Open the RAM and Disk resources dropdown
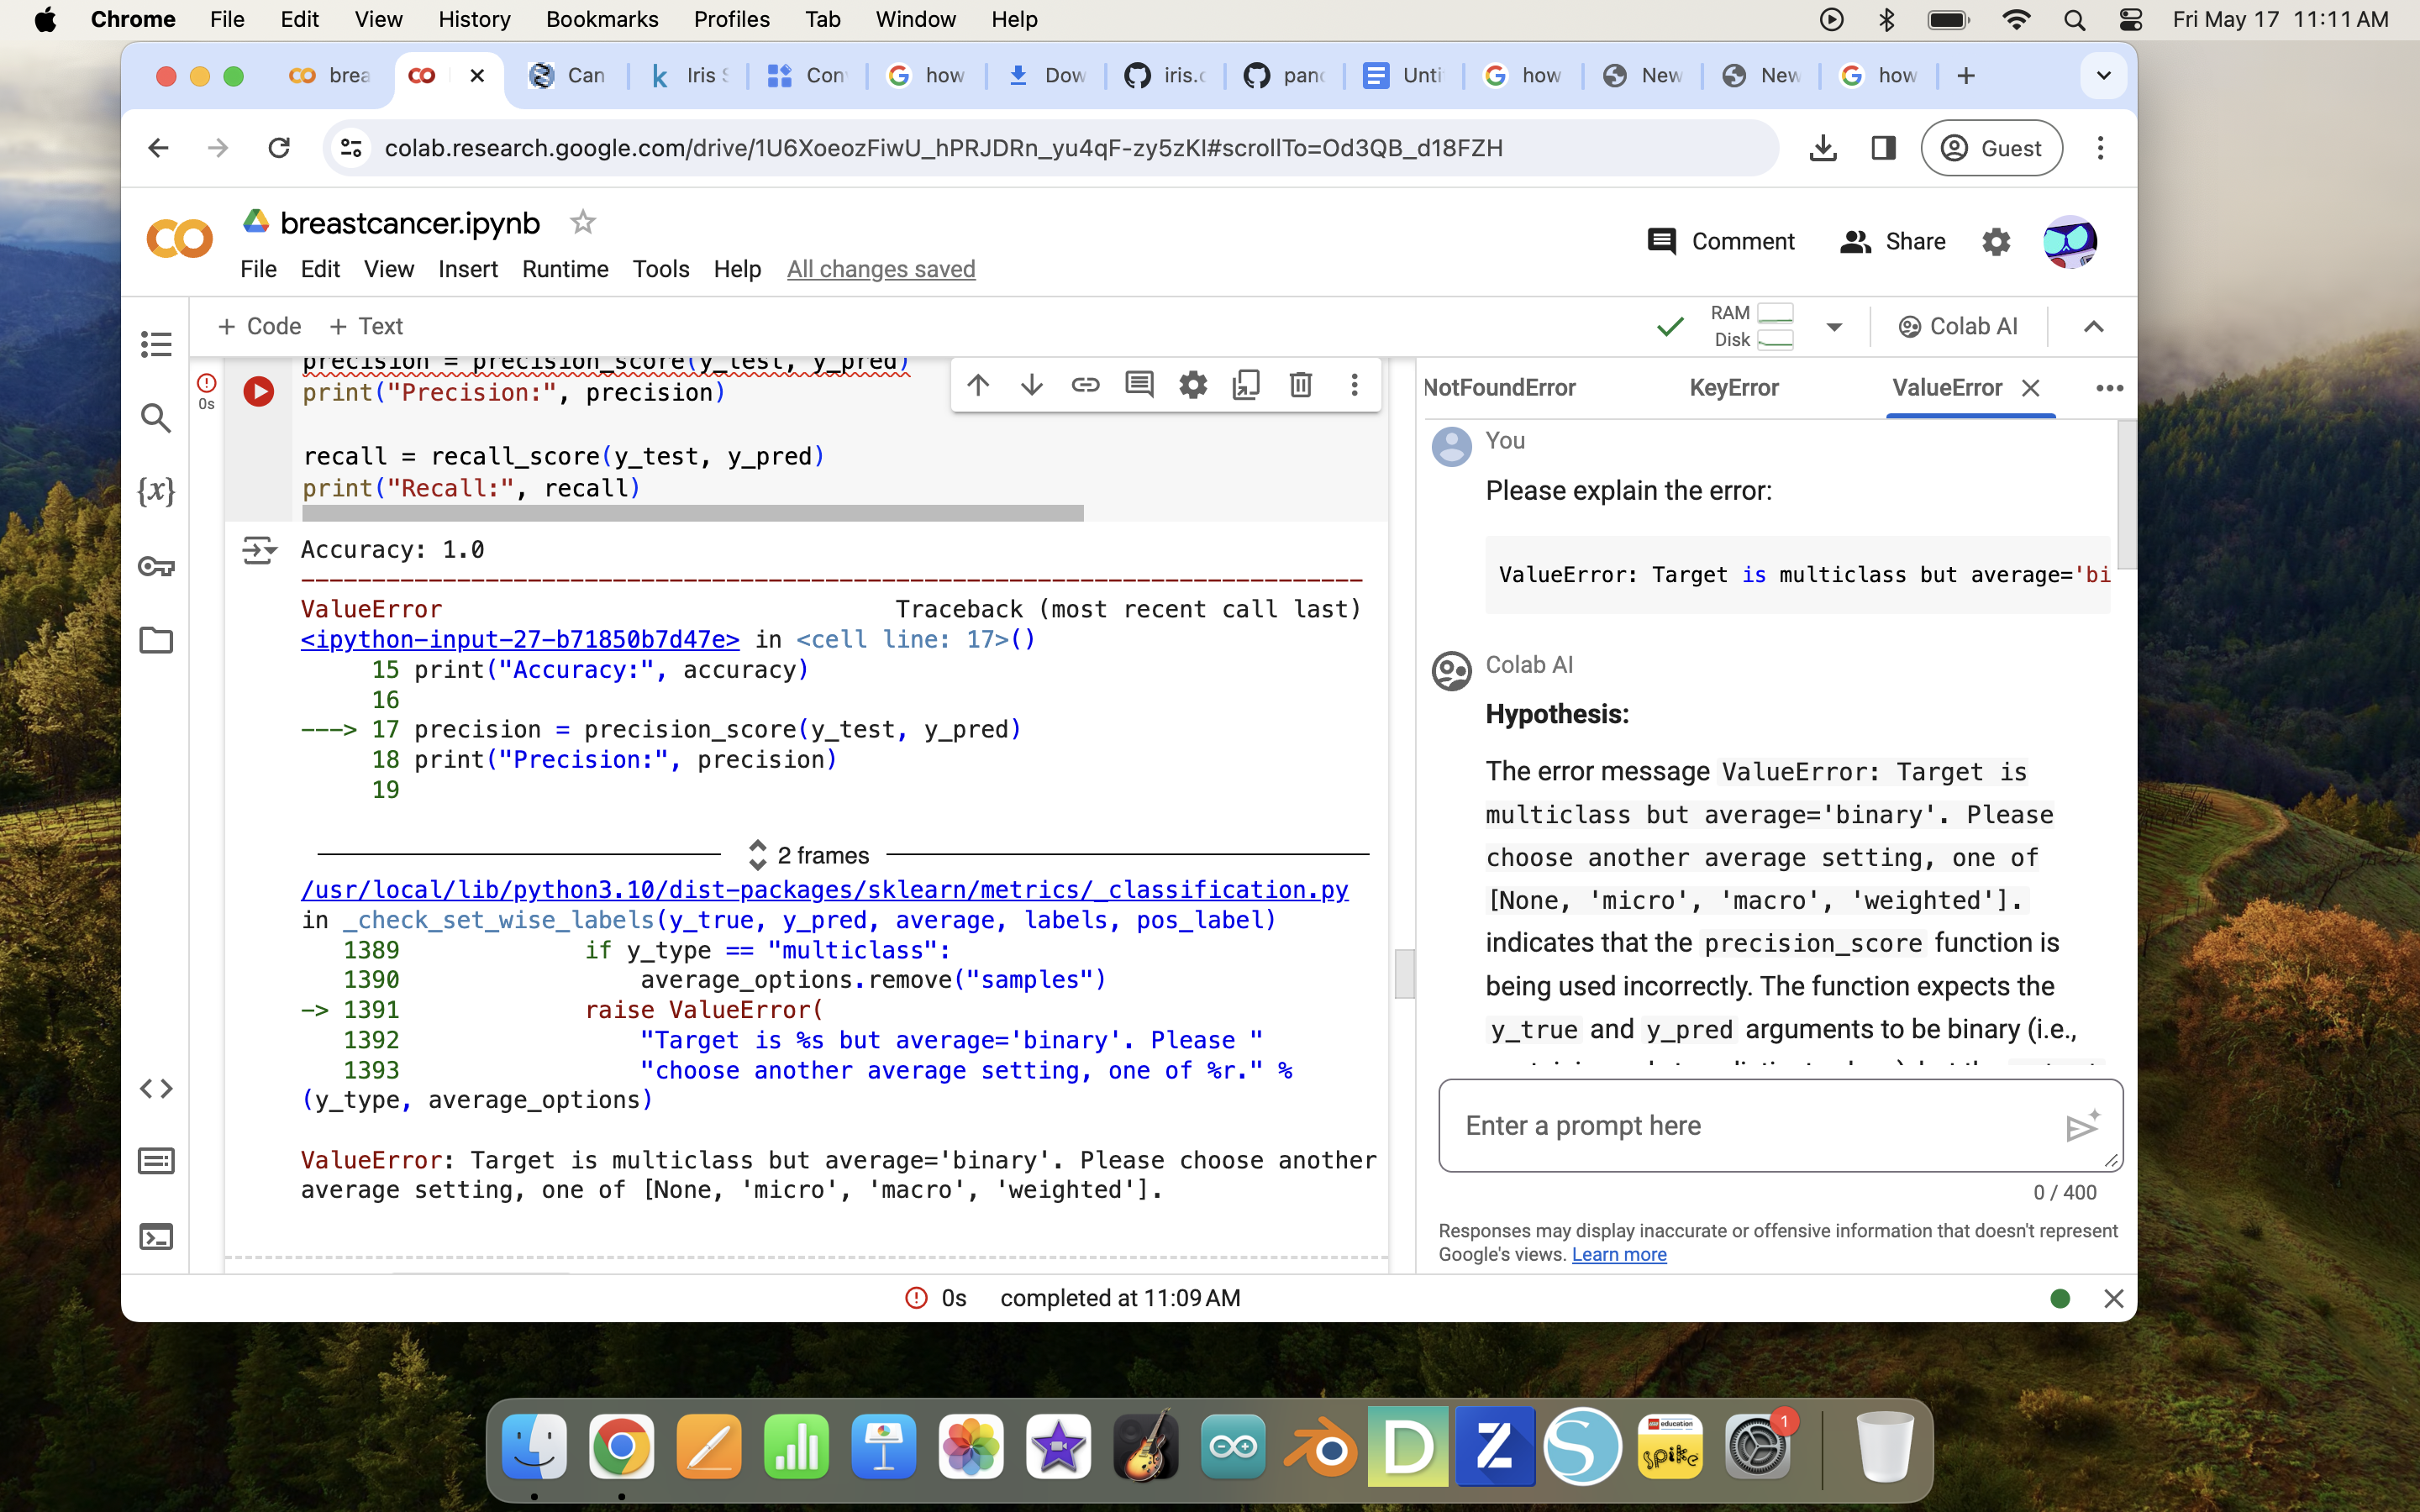This screenshot has width=2420, height=1512. coord(1834,327)
